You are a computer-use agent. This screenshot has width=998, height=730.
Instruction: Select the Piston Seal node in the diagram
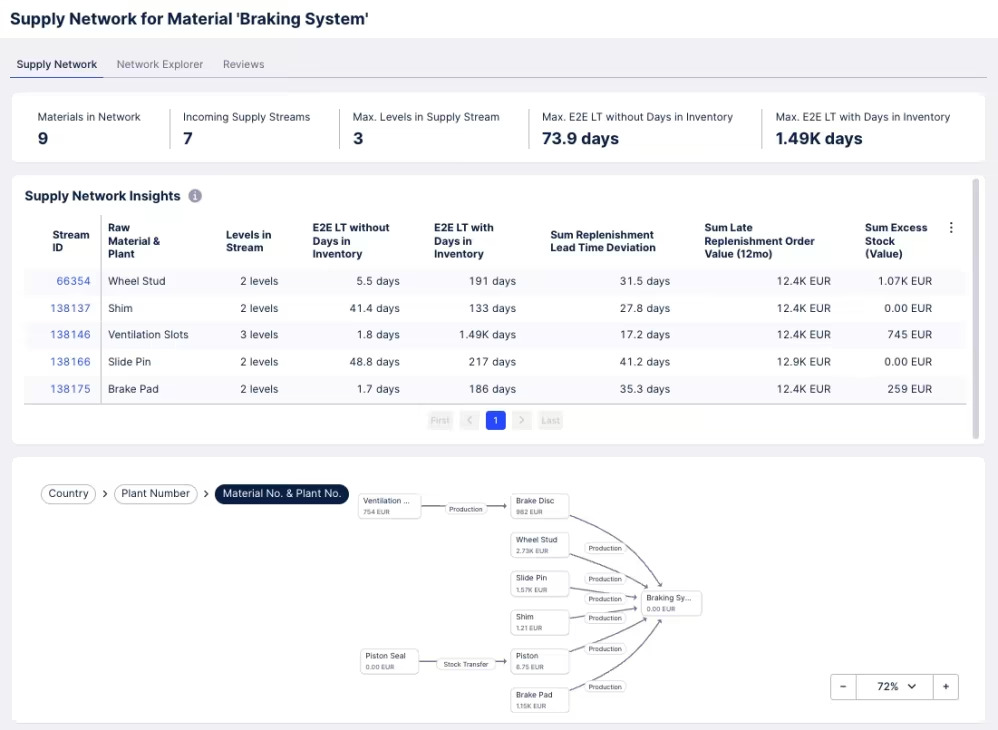click(389, 661)
